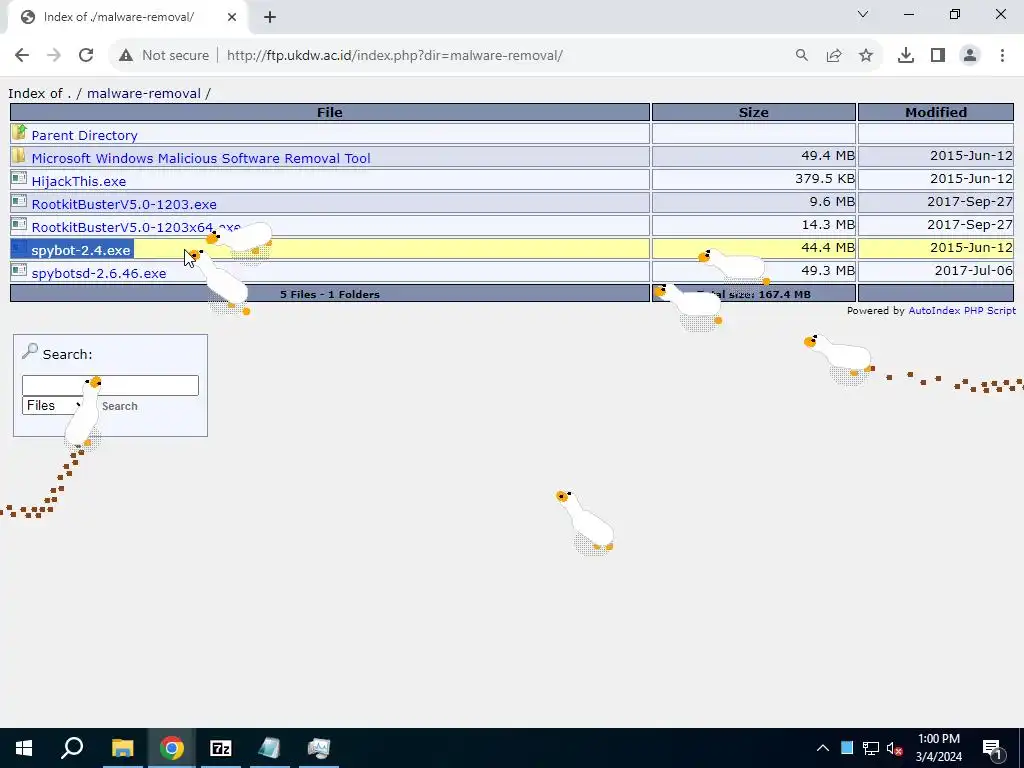Open File Explorer from the taskbar
This screenshot has width=1024, height=768.
[122, 748]
